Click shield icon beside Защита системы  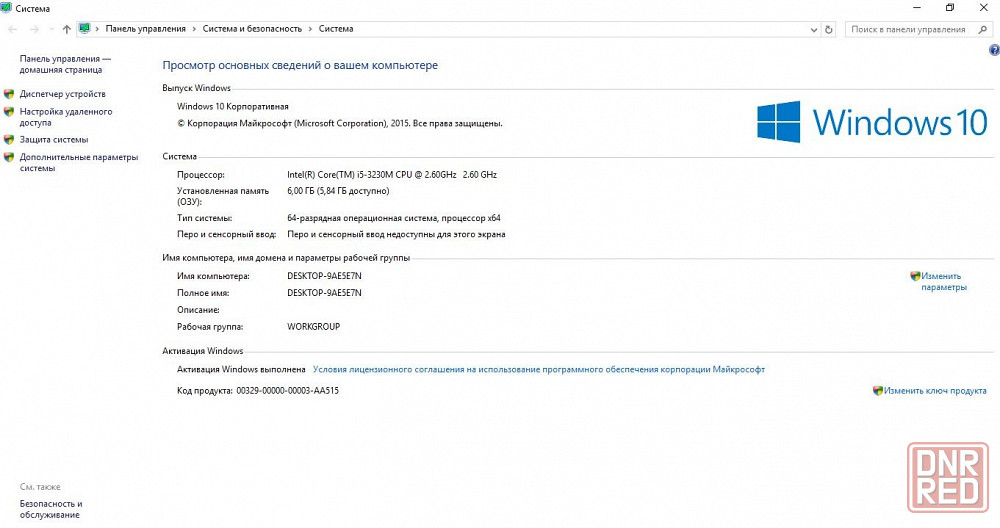click(x=9, y=140)
